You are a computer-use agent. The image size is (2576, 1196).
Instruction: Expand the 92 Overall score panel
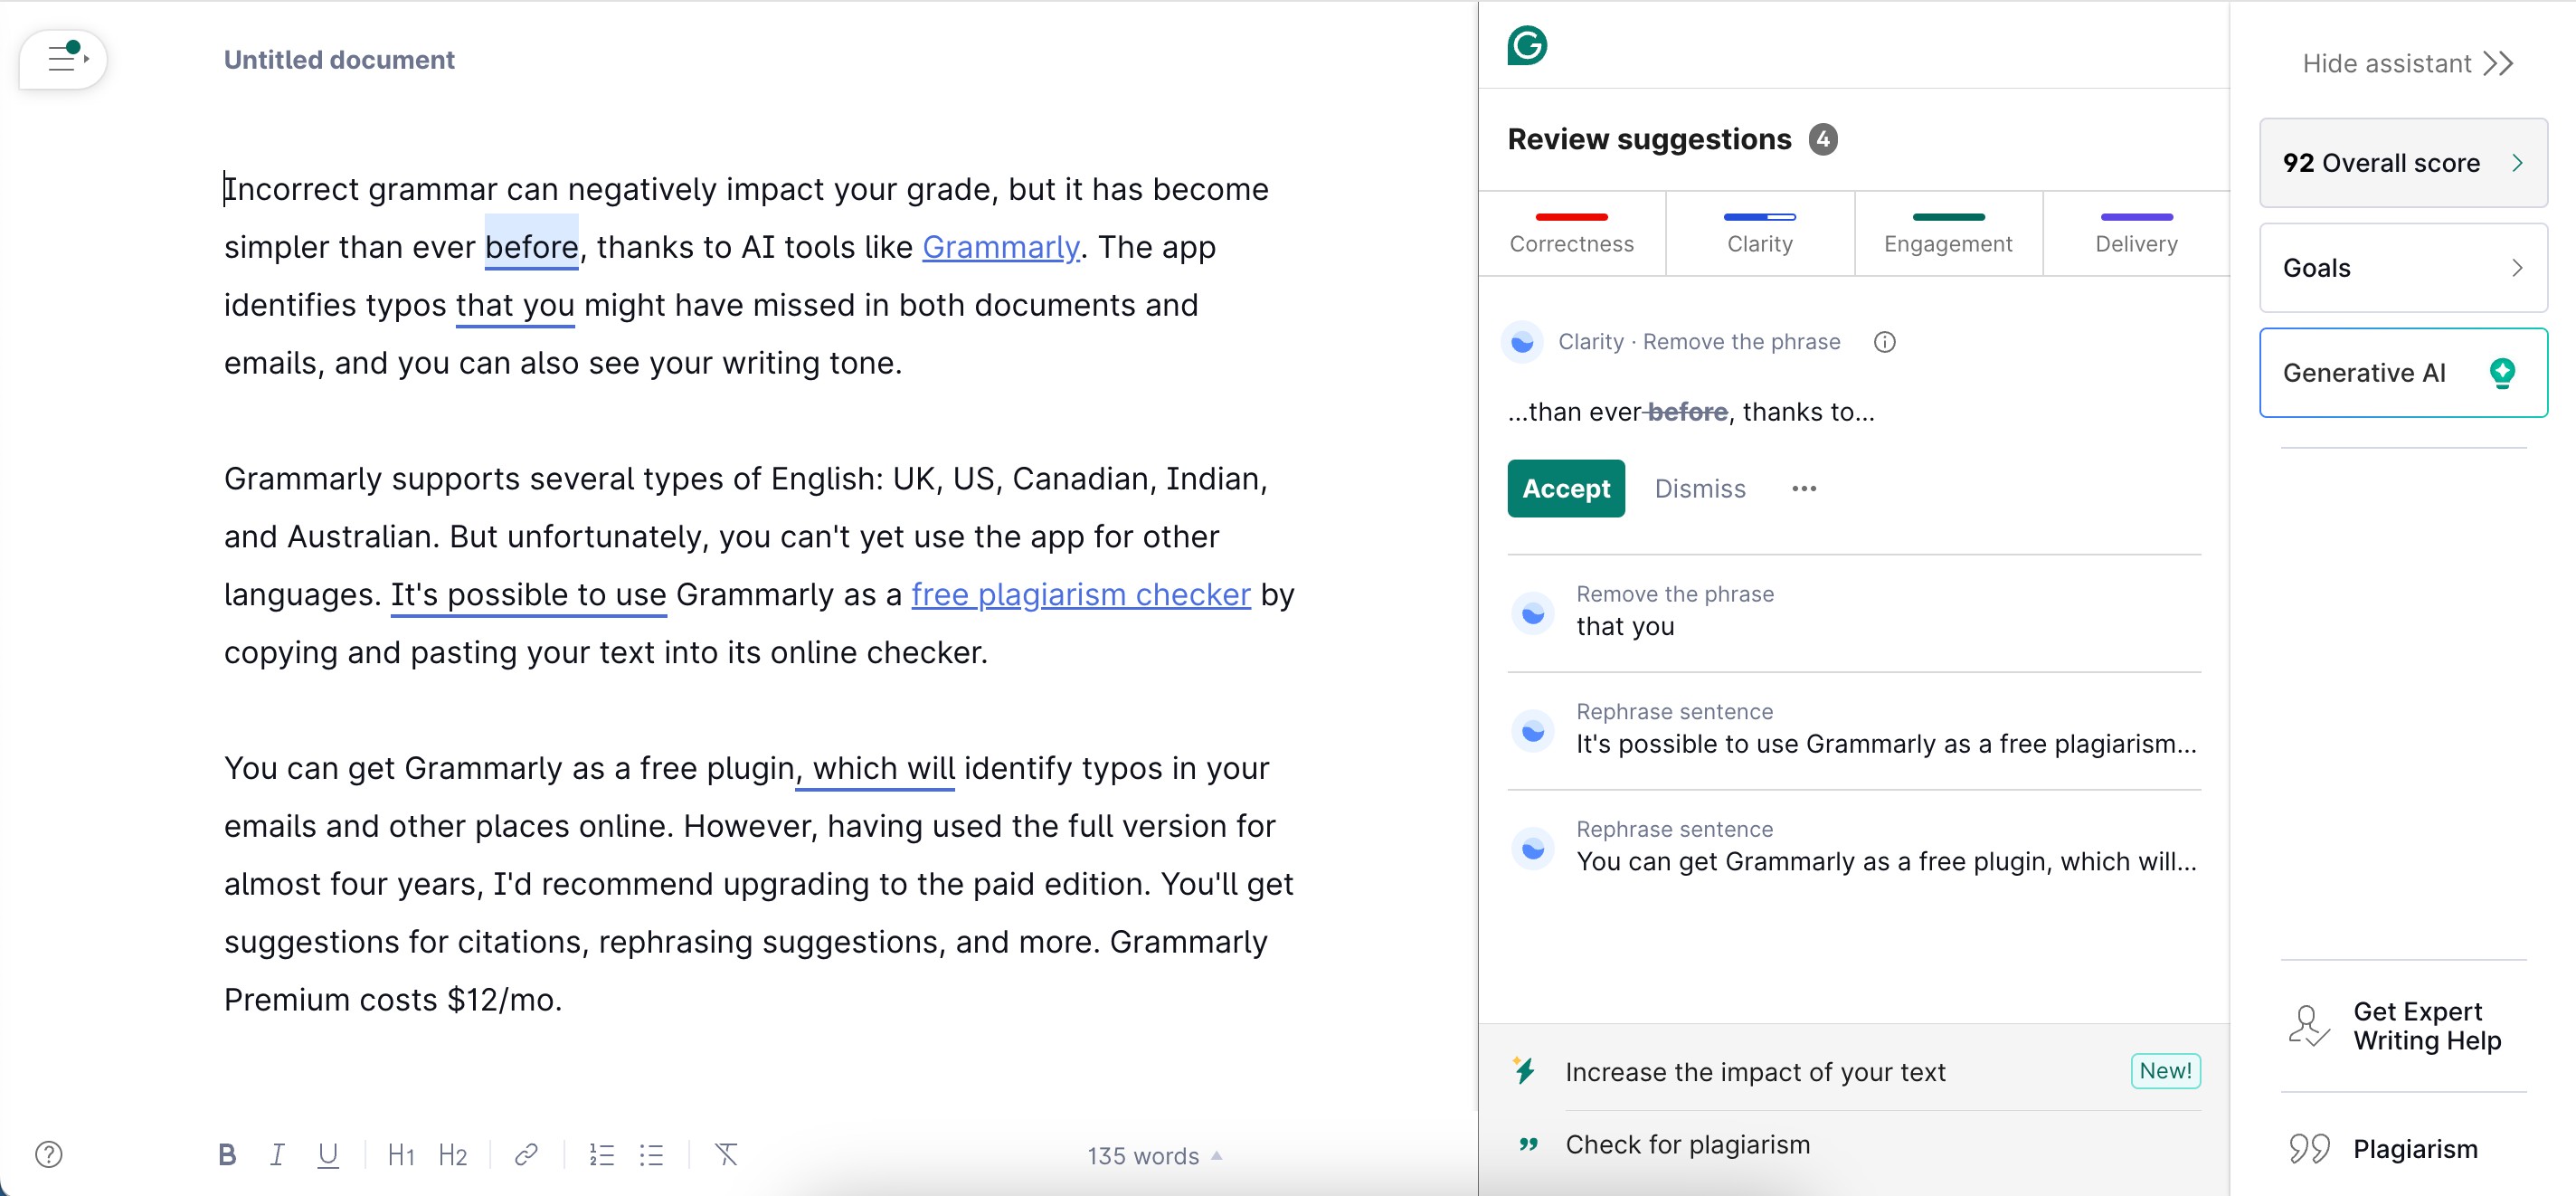pos(2402,163)
